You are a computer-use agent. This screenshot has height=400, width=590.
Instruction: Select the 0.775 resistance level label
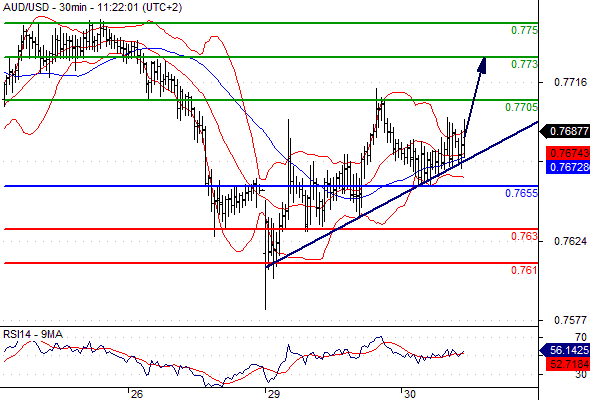click(x=524, y=30)
